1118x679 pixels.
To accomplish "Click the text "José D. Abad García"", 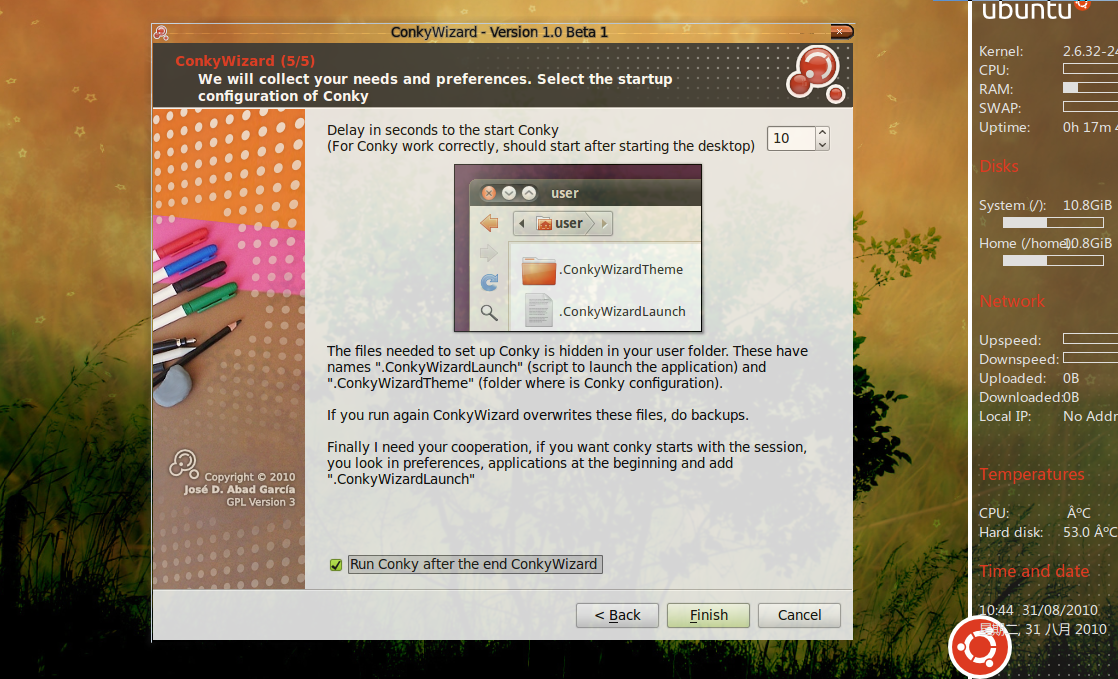I will coord(240,490).
